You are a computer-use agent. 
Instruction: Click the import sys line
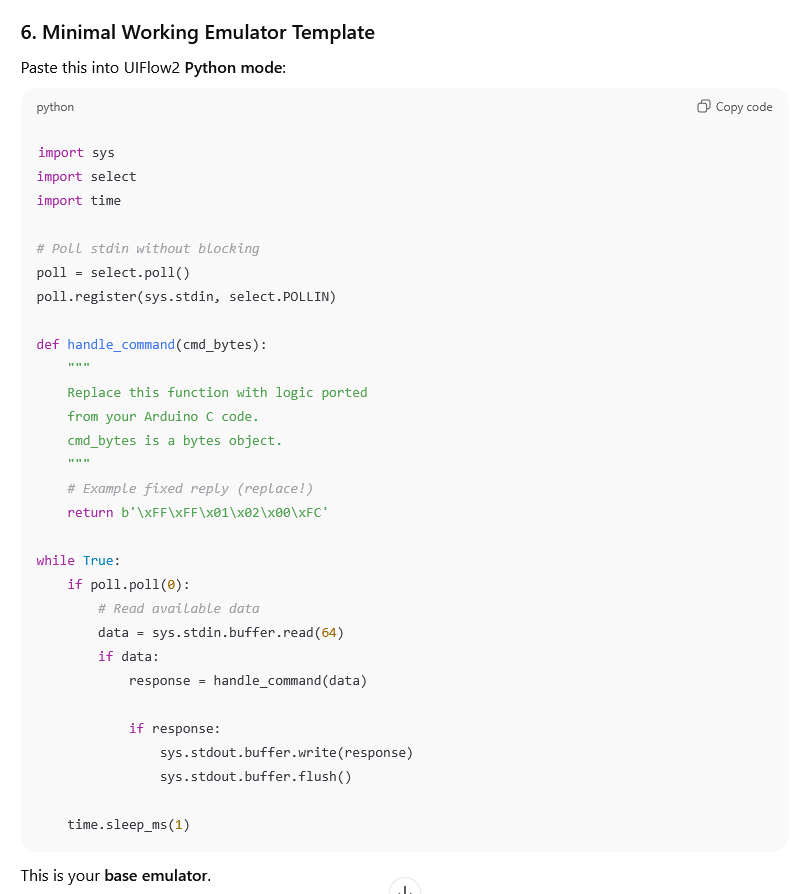click(76, 153)
